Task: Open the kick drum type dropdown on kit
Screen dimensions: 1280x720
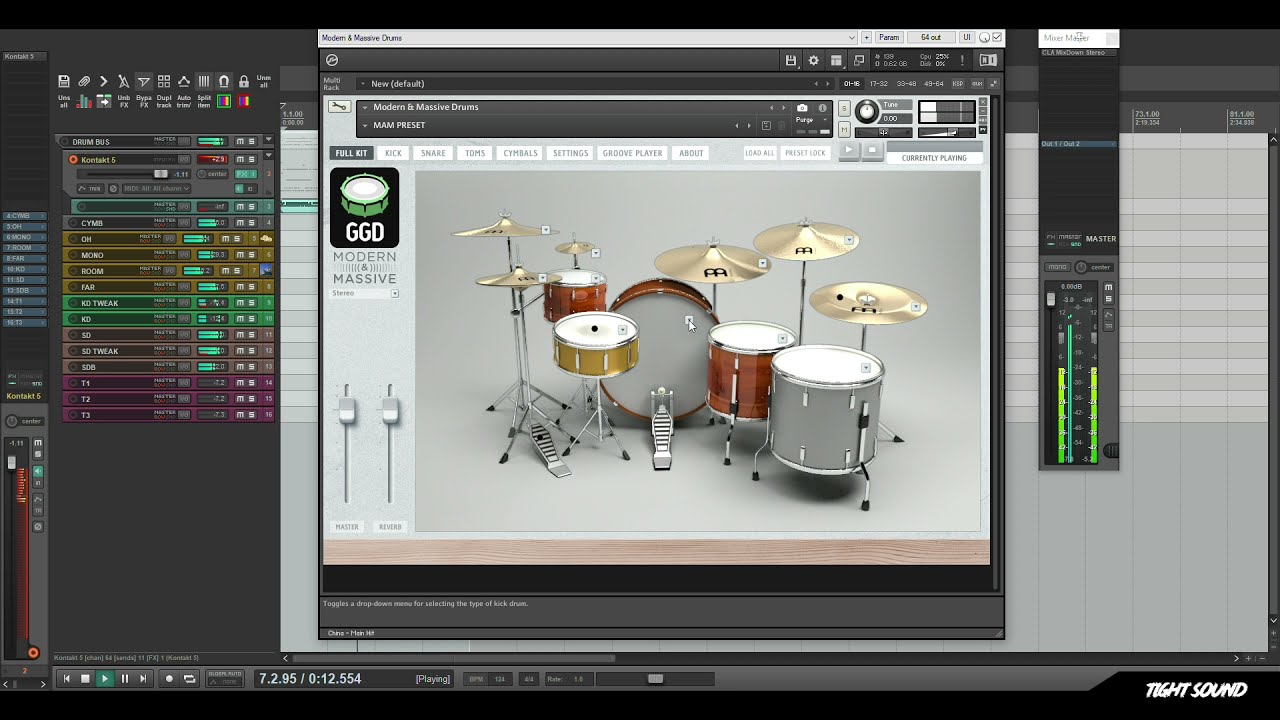Action: (689, 320)
